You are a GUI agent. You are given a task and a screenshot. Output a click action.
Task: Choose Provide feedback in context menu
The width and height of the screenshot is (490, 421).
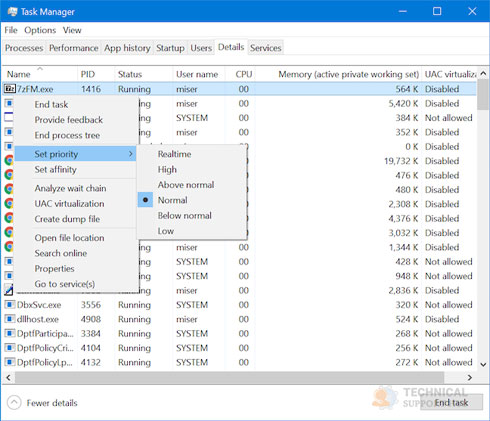click(69, 120)
